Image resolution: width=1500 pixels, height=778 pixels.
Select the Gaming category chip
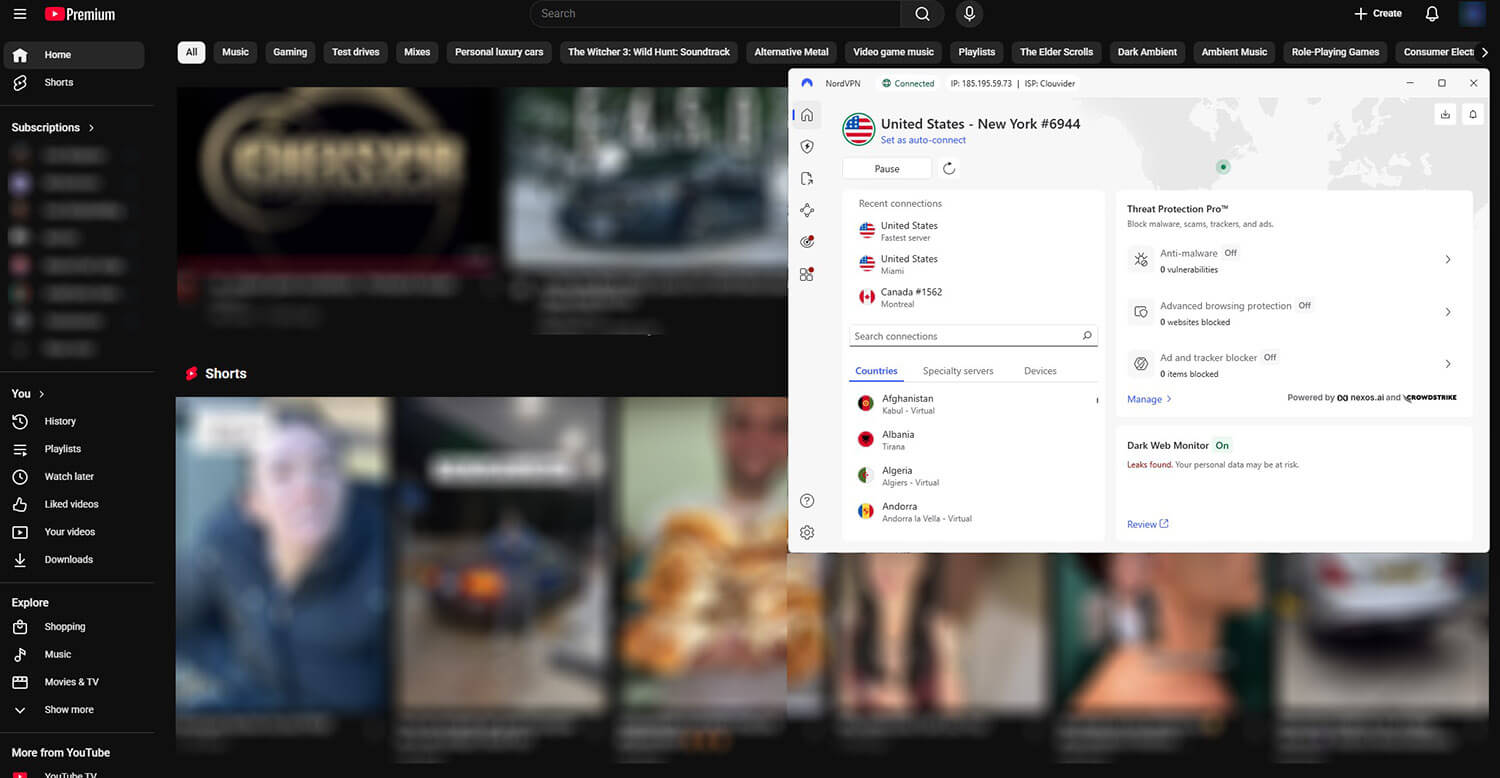[x=290, y=52]
